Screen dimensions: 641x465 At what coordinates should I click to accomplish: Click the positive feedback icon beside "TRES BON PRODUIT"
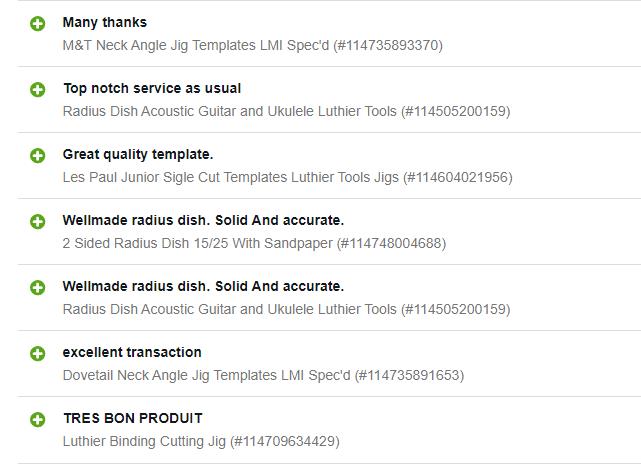(x=38, y=419)
